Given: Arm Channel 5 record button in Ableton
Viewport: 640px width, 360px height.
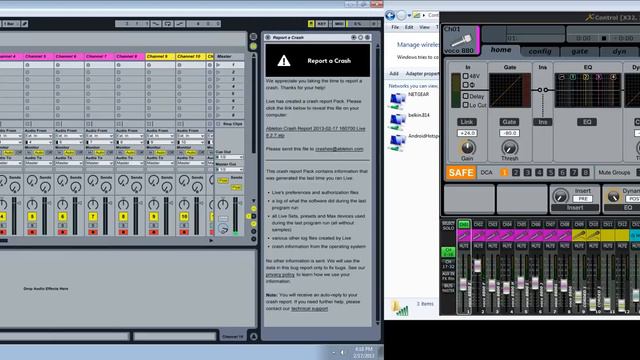Looking at the screenshot, I should 32,232.
